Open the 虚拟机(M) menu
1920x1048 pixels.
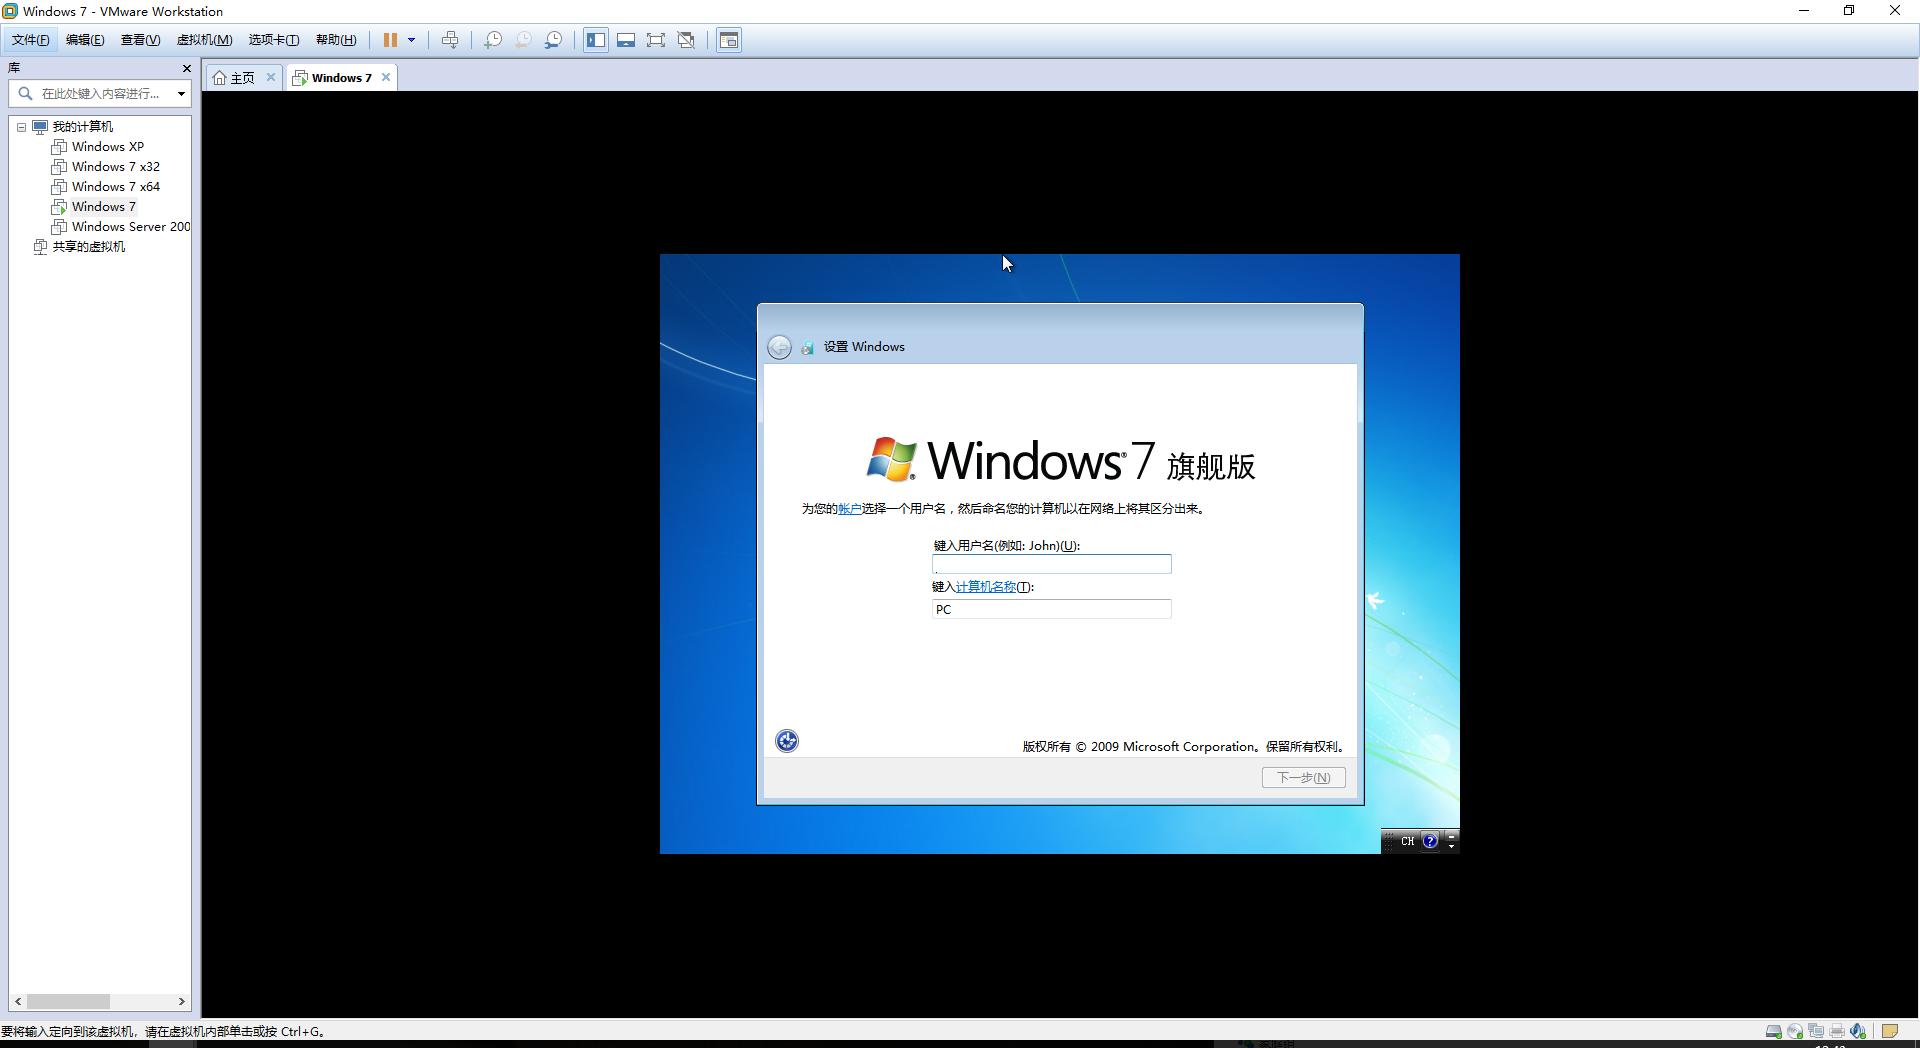pos(203,40)
